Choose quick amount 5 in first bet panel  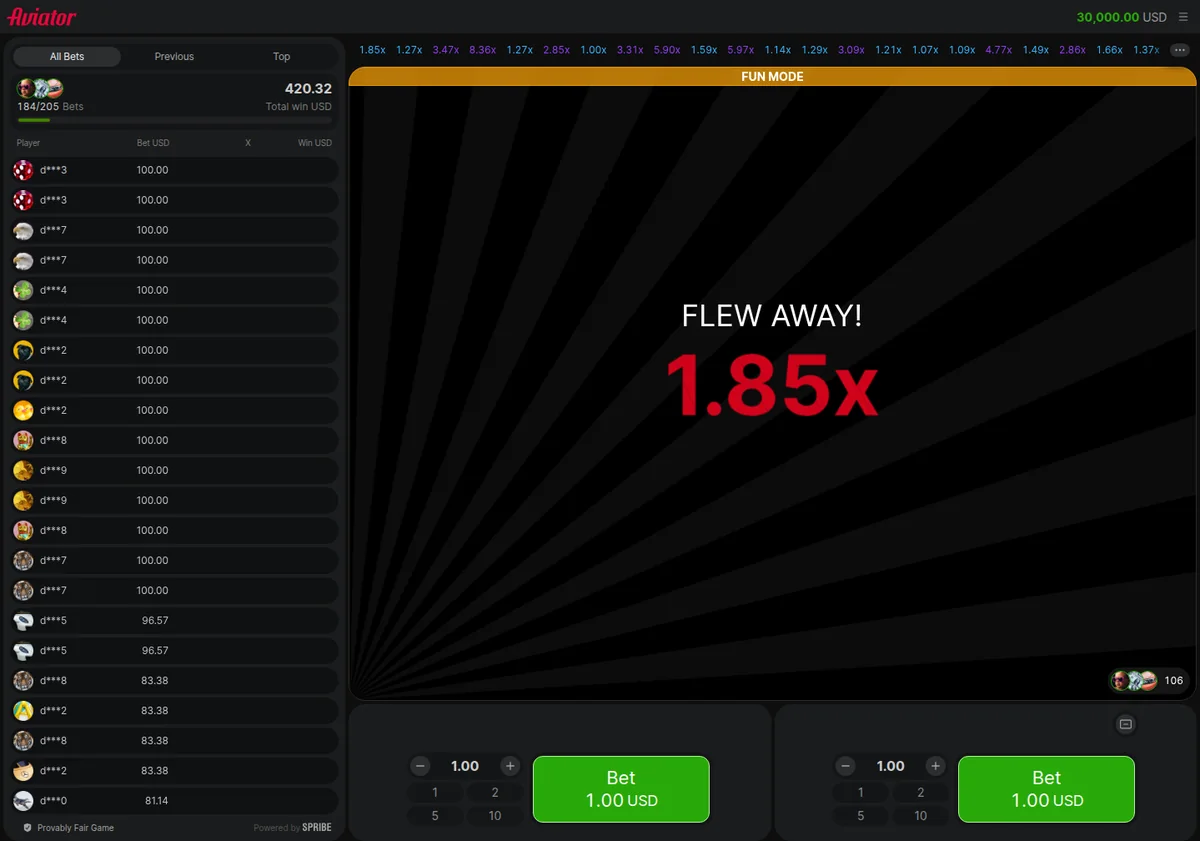[435, 816]
